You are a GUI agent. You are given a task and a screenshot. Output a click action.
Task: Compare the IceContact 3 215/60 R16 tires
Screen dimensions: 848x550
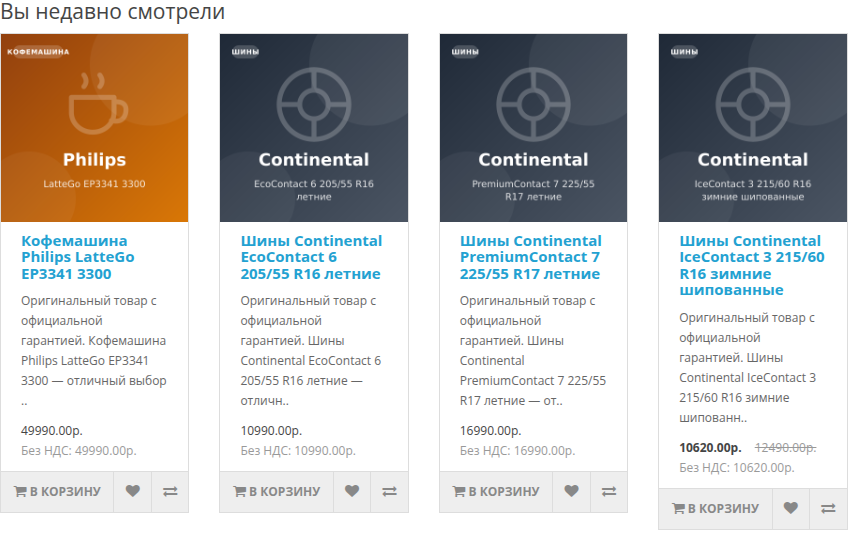pos(829,508)
